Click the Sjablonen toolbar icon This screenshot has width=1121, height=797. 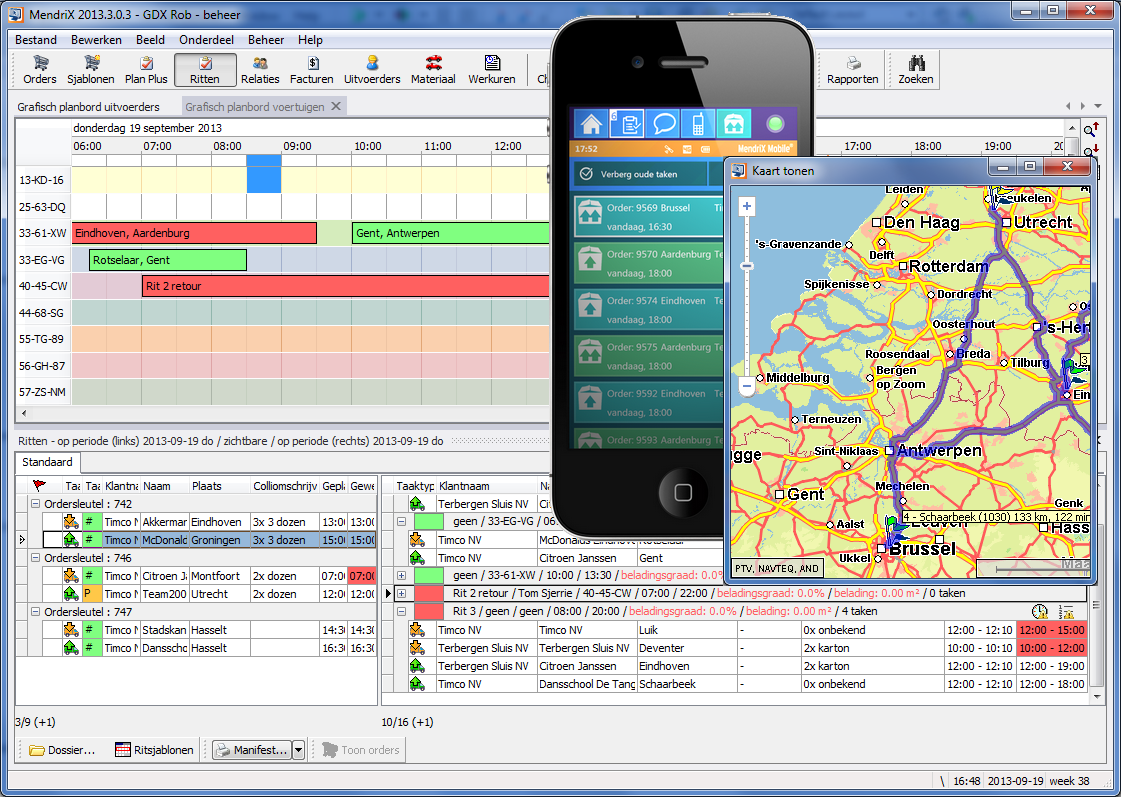(91, 70)
